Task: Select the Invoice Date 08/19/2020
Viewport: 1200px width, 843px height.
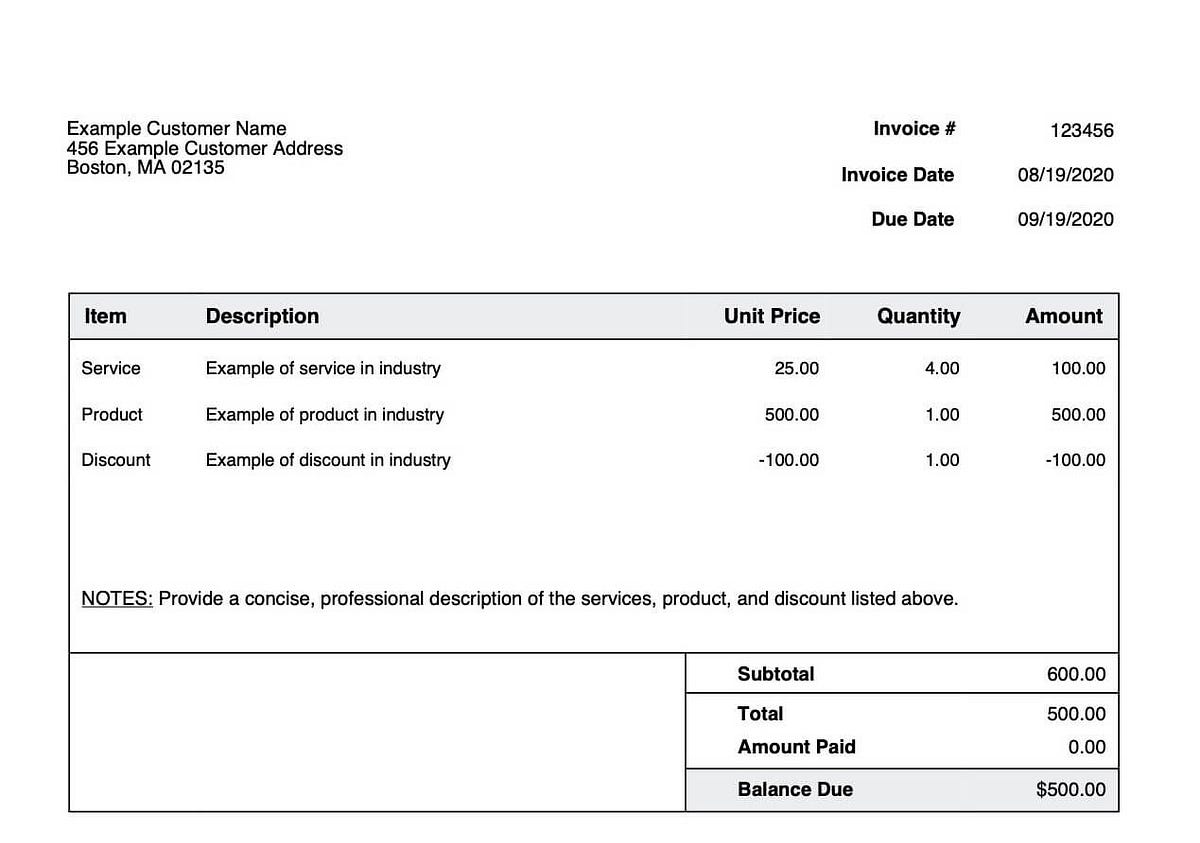Action: click(1065, 175)
